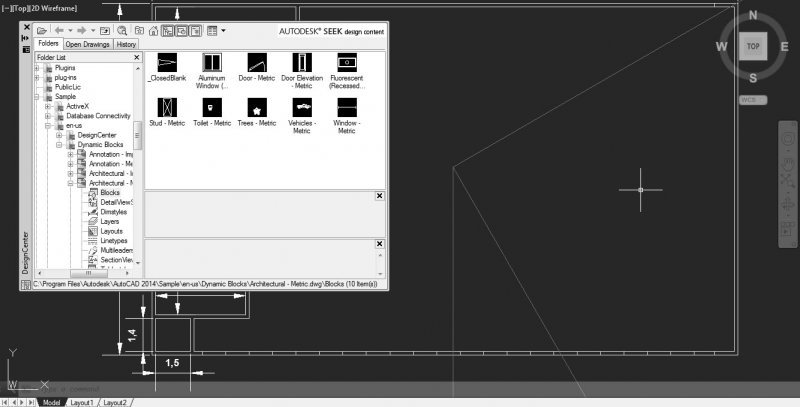Open the Search tool in DesignCenter
Image resolution: width=800 pixels, height=407 pixels.
122,31
